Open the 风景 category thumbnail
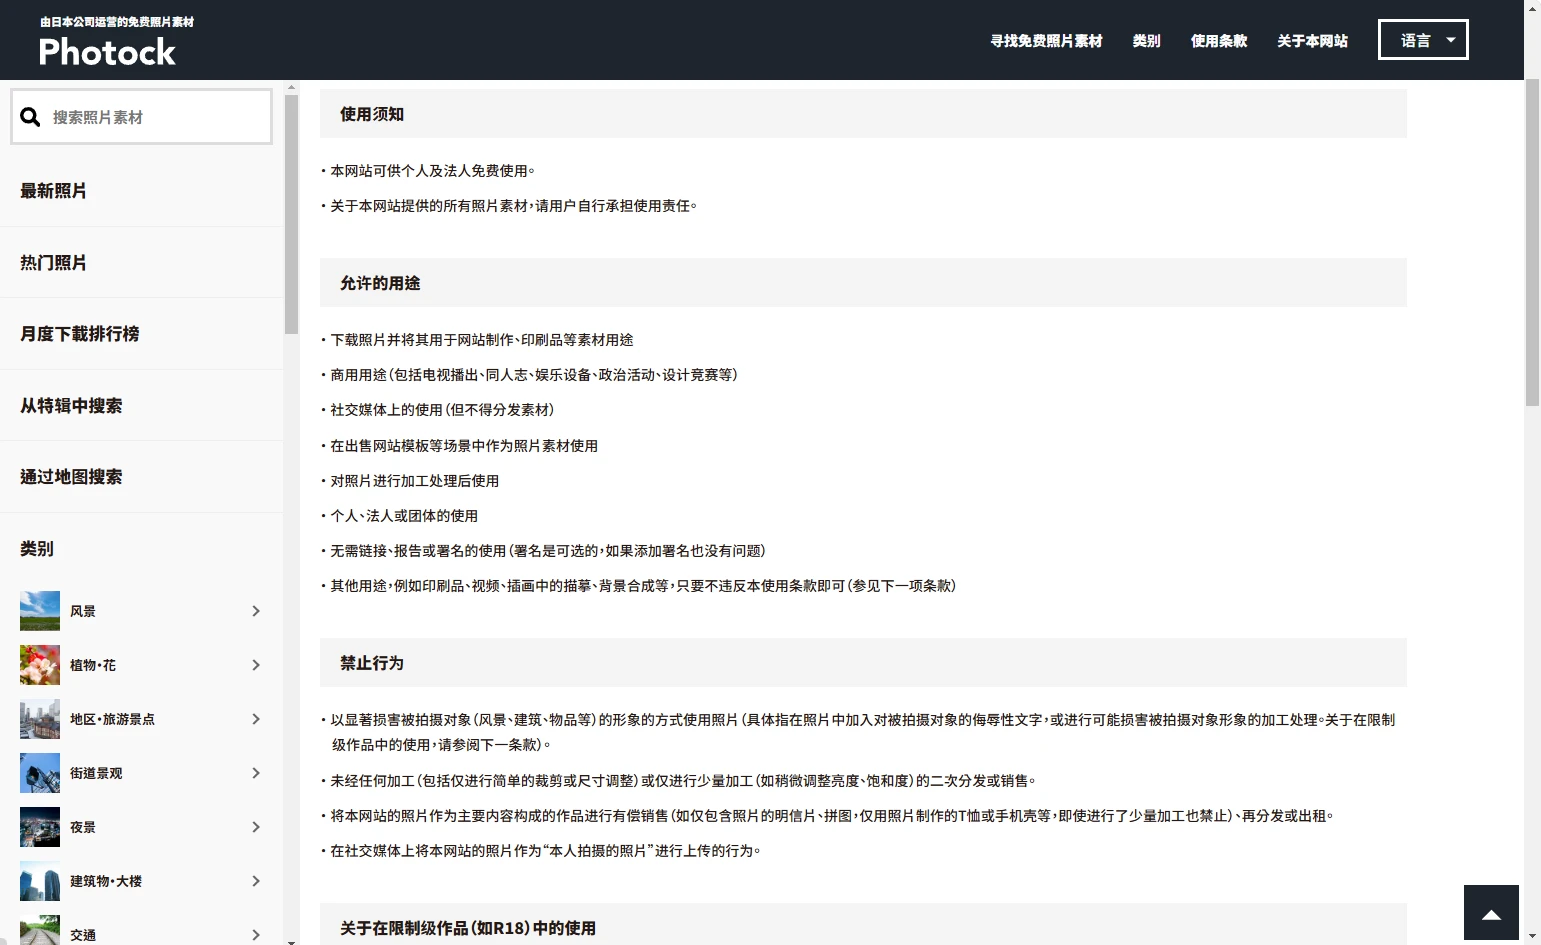This screenshot has height=945, width=1541. [x=40, y=611]
